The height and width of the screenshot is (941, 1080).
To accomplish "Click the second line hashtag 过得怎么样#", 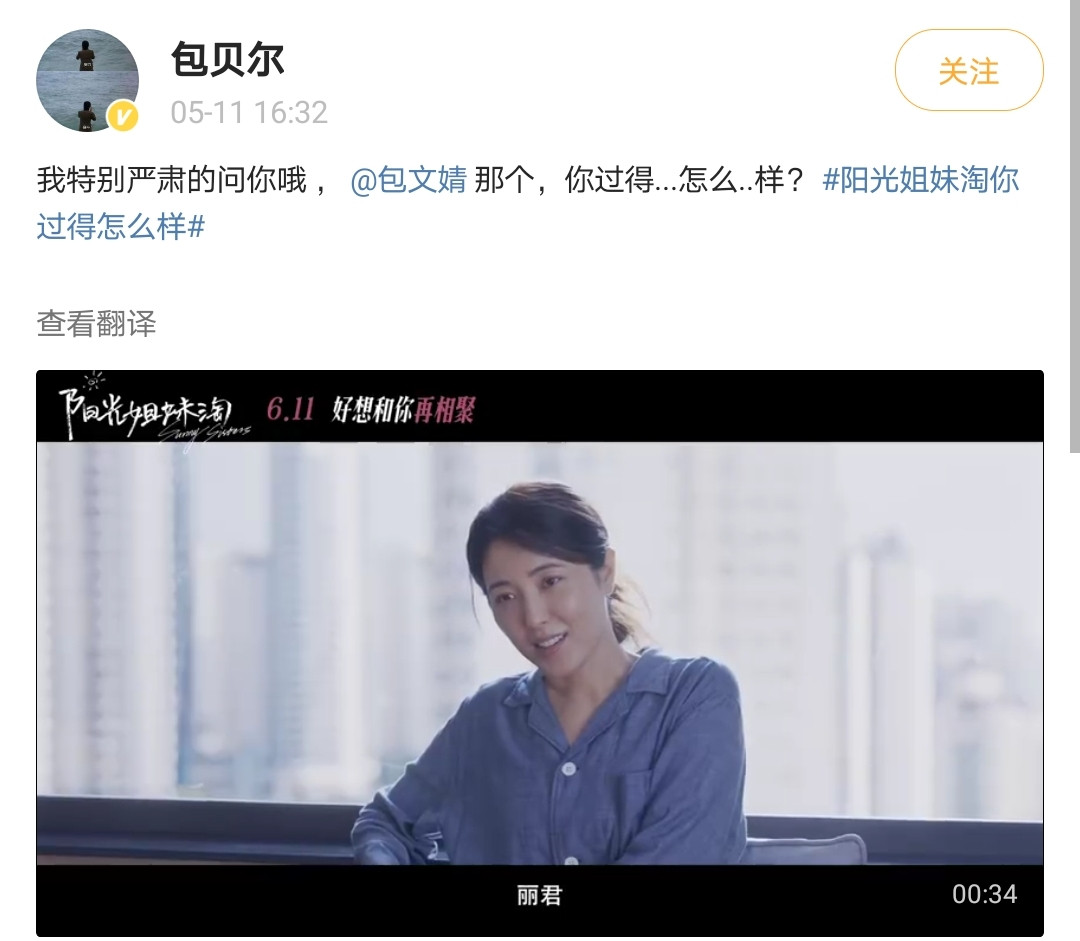I will click(121, 226).
